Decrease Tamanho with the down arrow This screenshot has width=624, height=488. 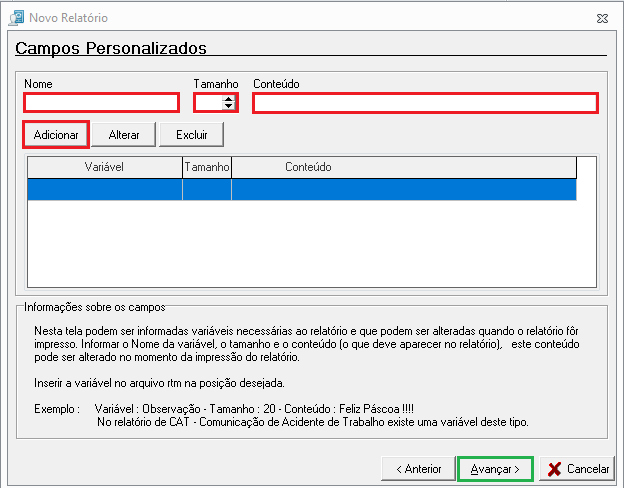click(228, 107)
